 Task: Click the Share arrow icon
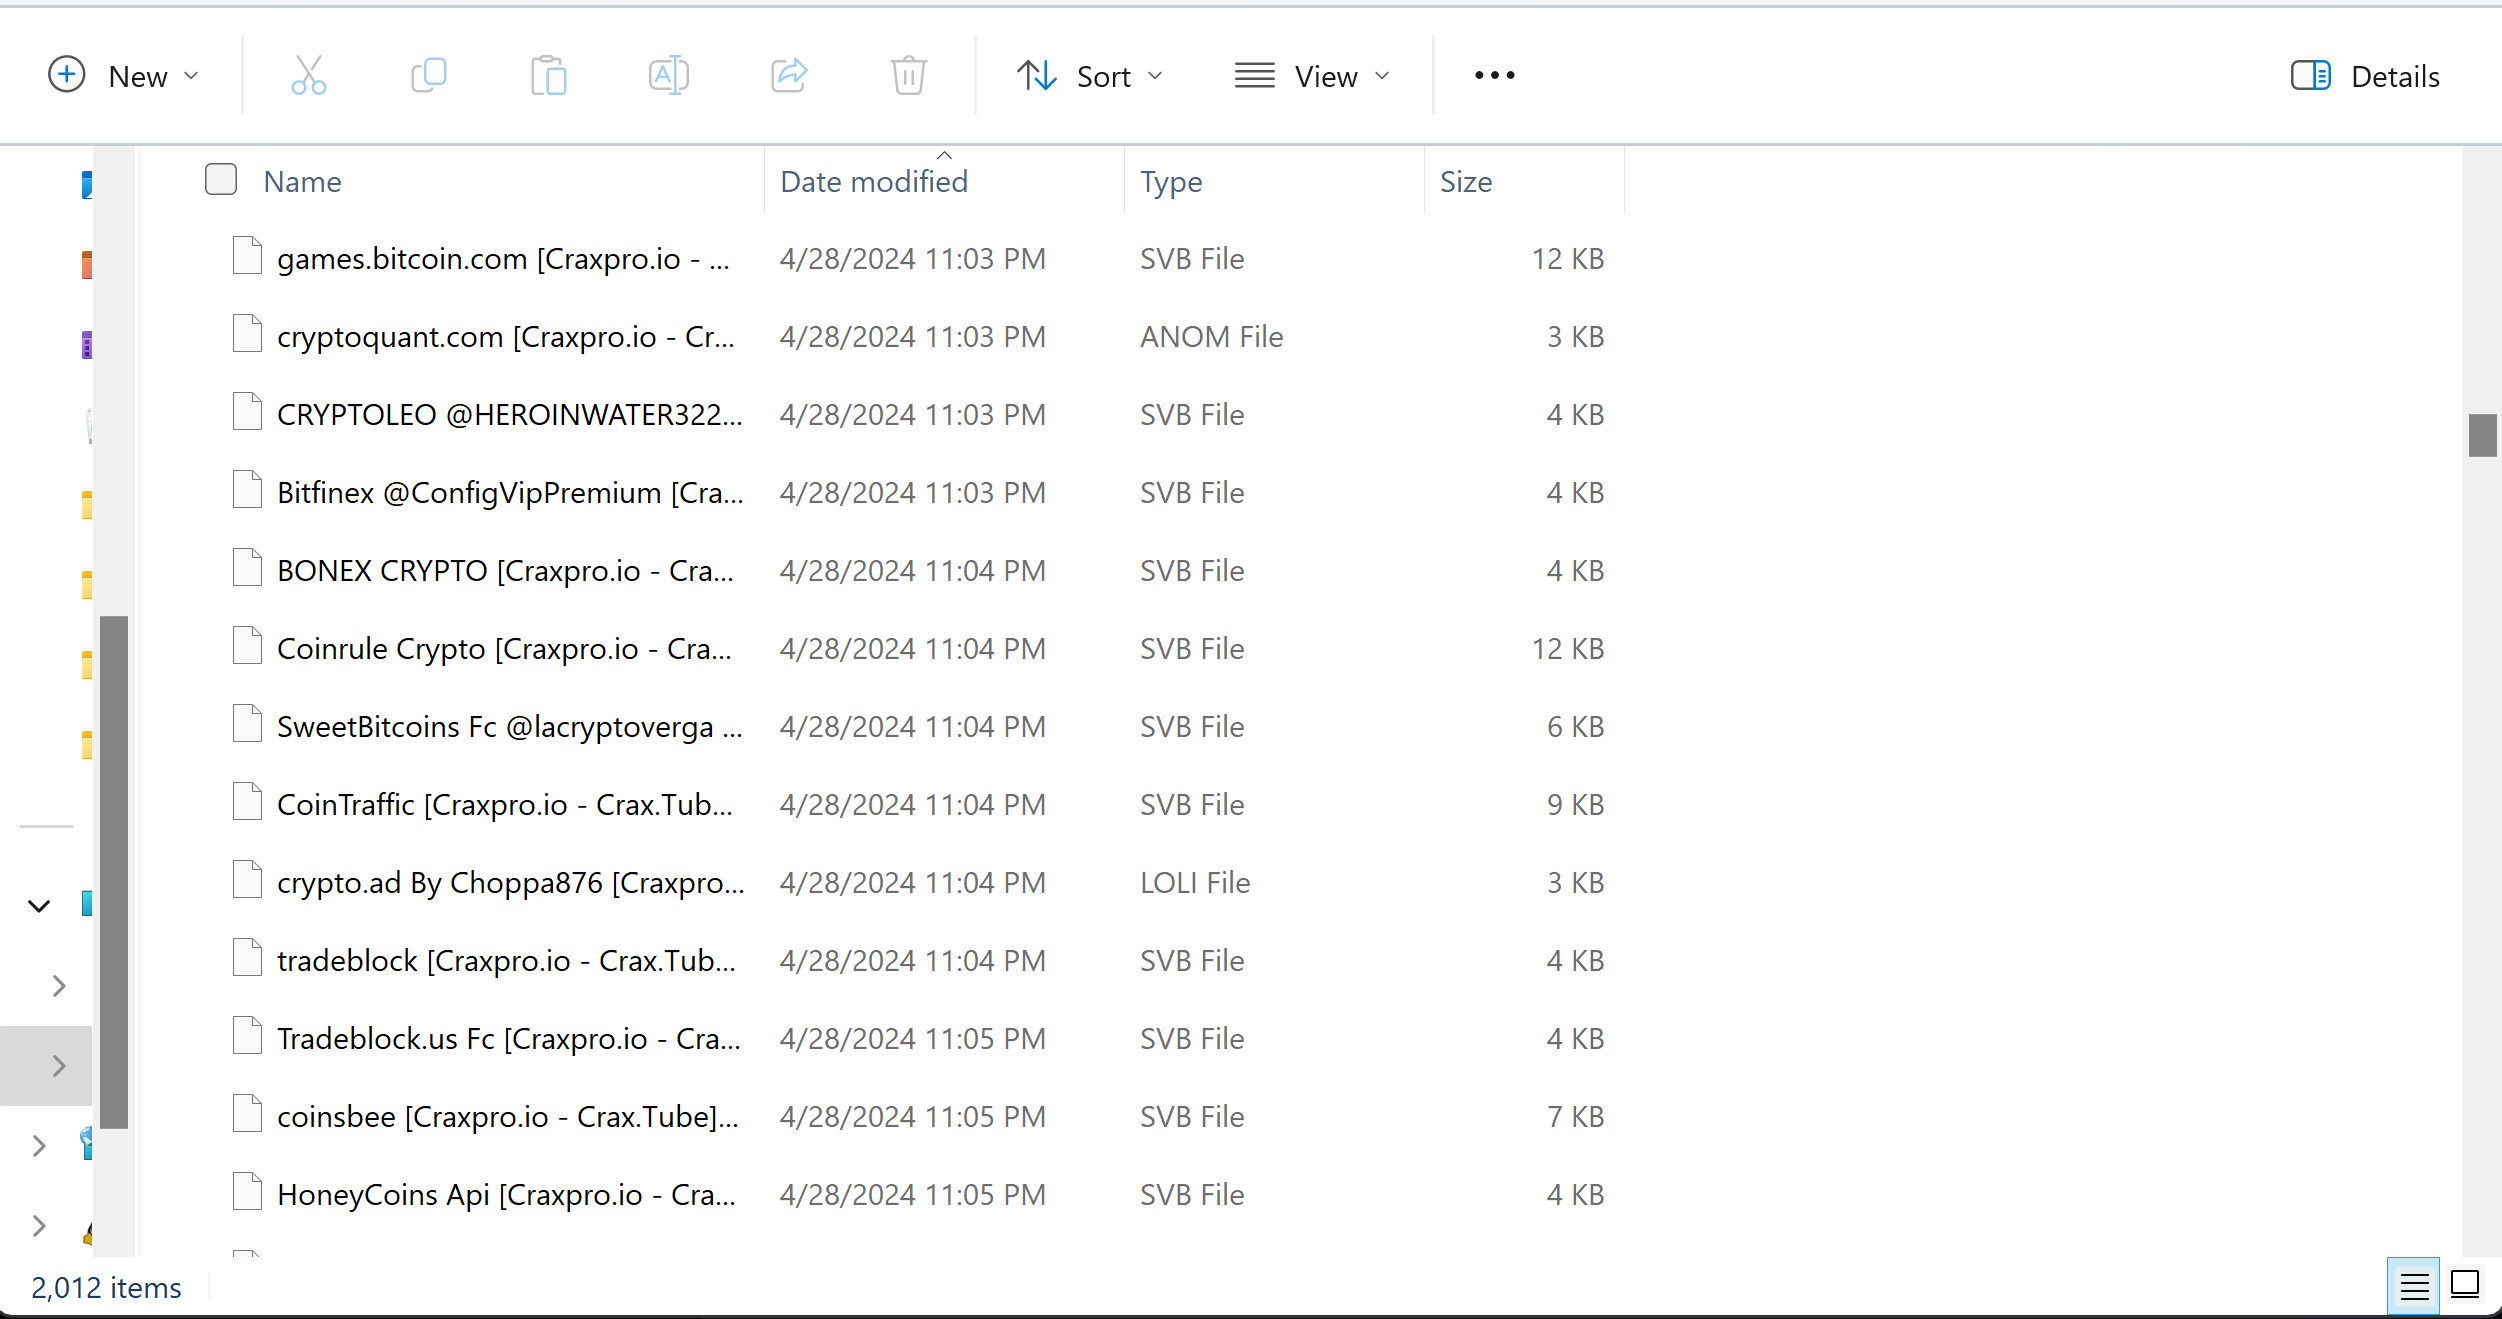point(789,76)
